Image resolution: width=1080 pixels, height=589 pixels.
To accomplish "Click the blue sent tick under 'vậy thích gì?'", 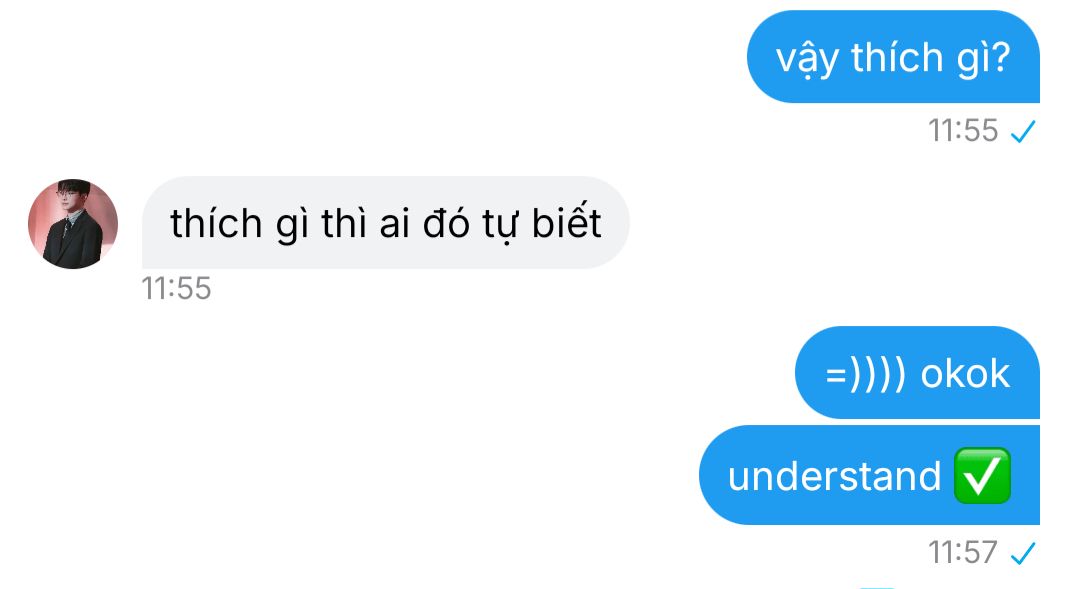I will click(1023, 131).
